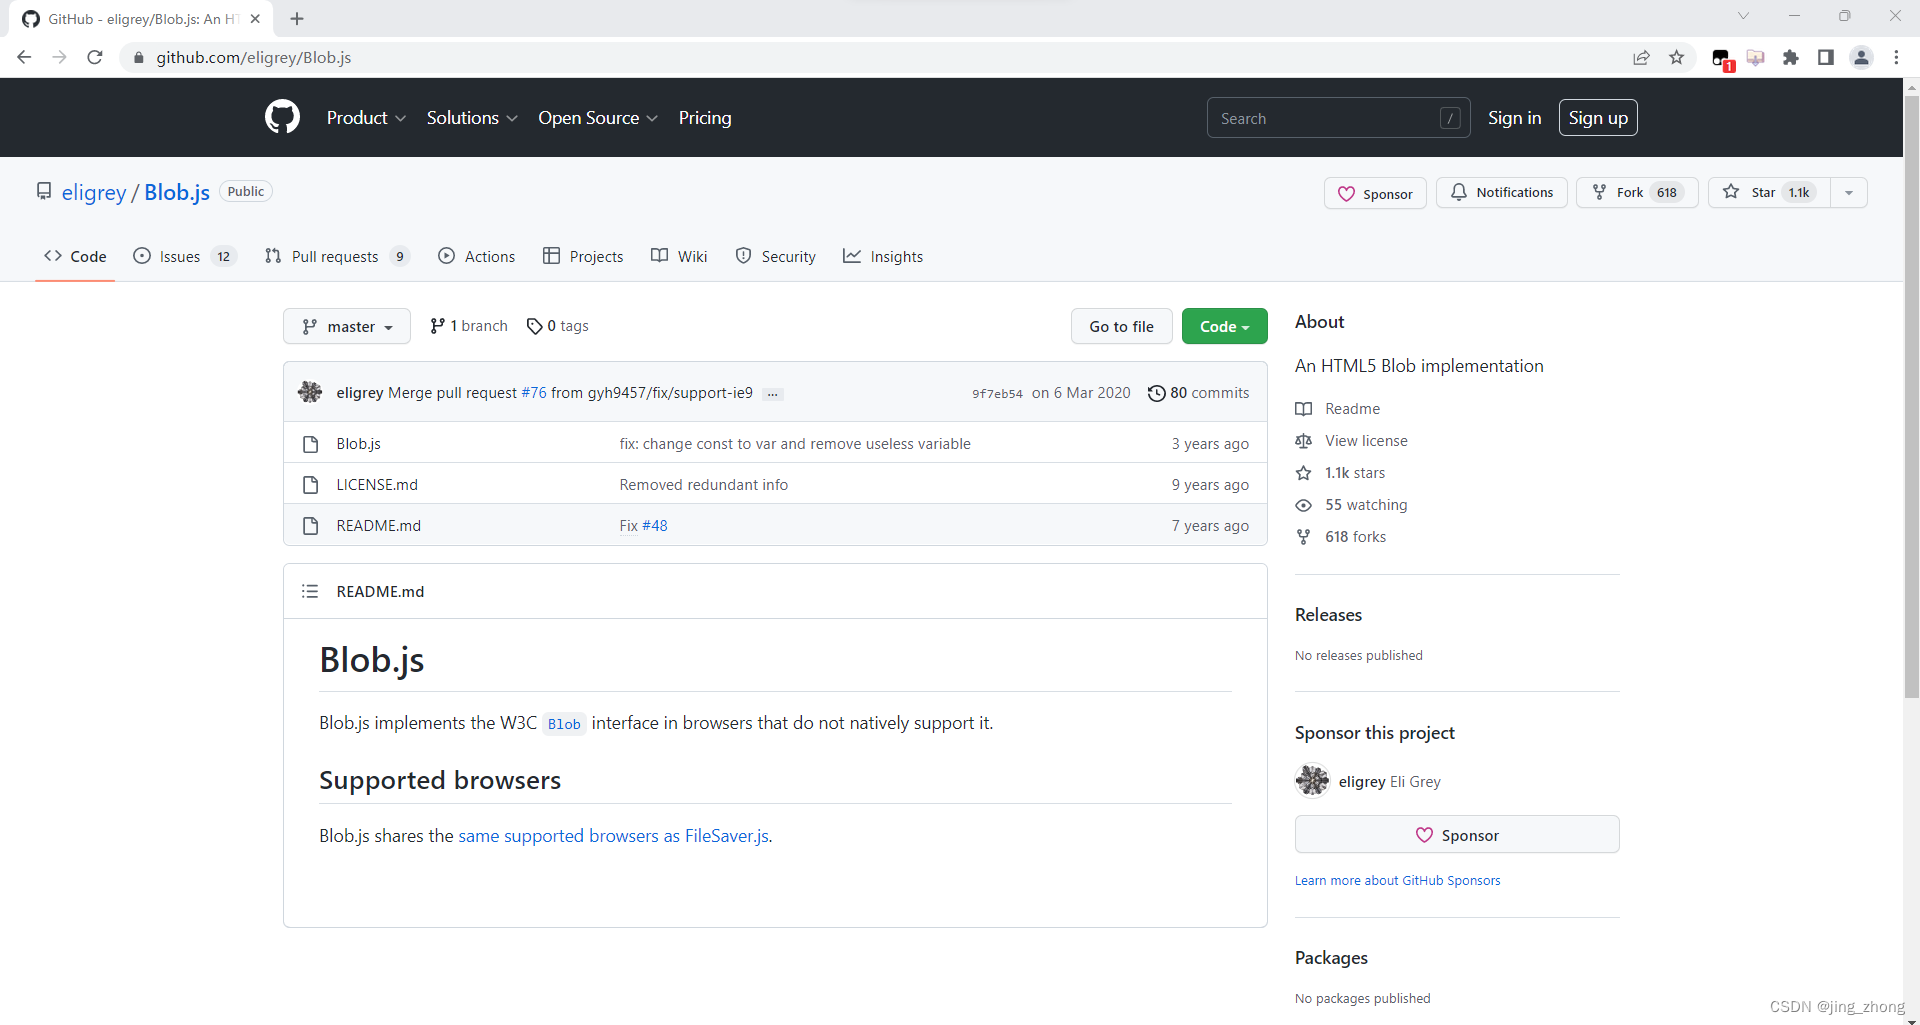Open the Security tab

coord(776,256)
